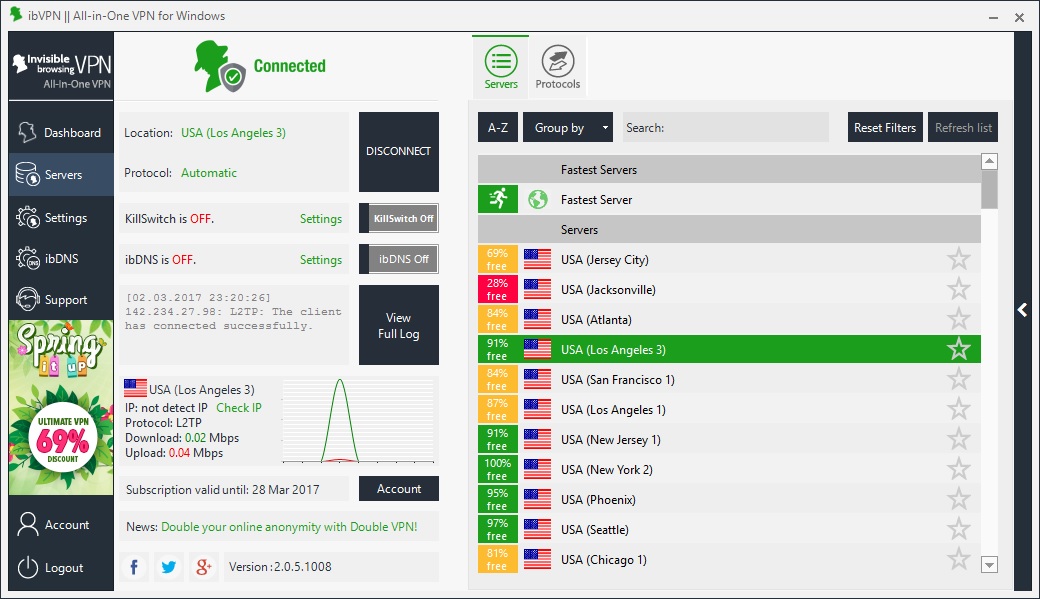Viewport: 1040px width, 599px height.
Task: Open the Double VPN news link
Action: (289, 527)
